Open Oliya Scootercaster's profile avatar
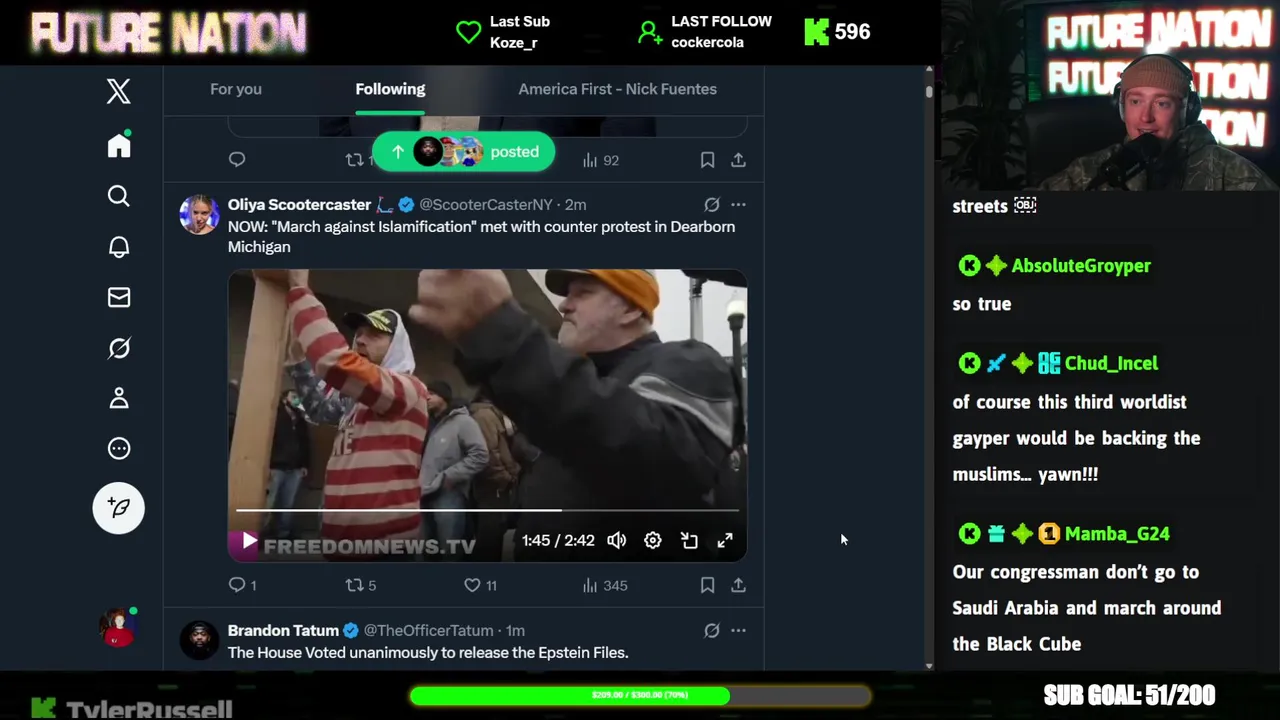This screenshot has width=1280, height=720. 199,215
